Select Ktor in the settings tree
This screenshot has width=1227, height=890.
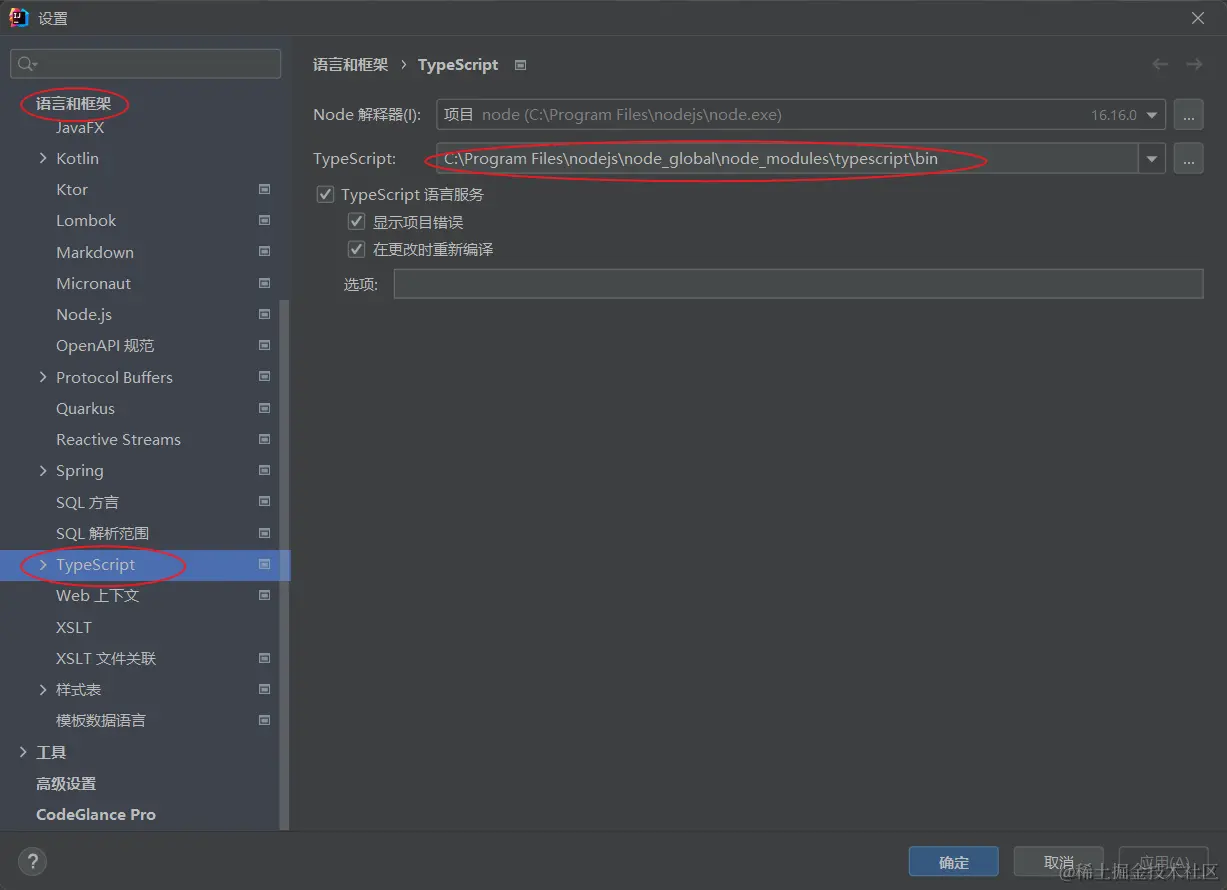coord(72,189)
